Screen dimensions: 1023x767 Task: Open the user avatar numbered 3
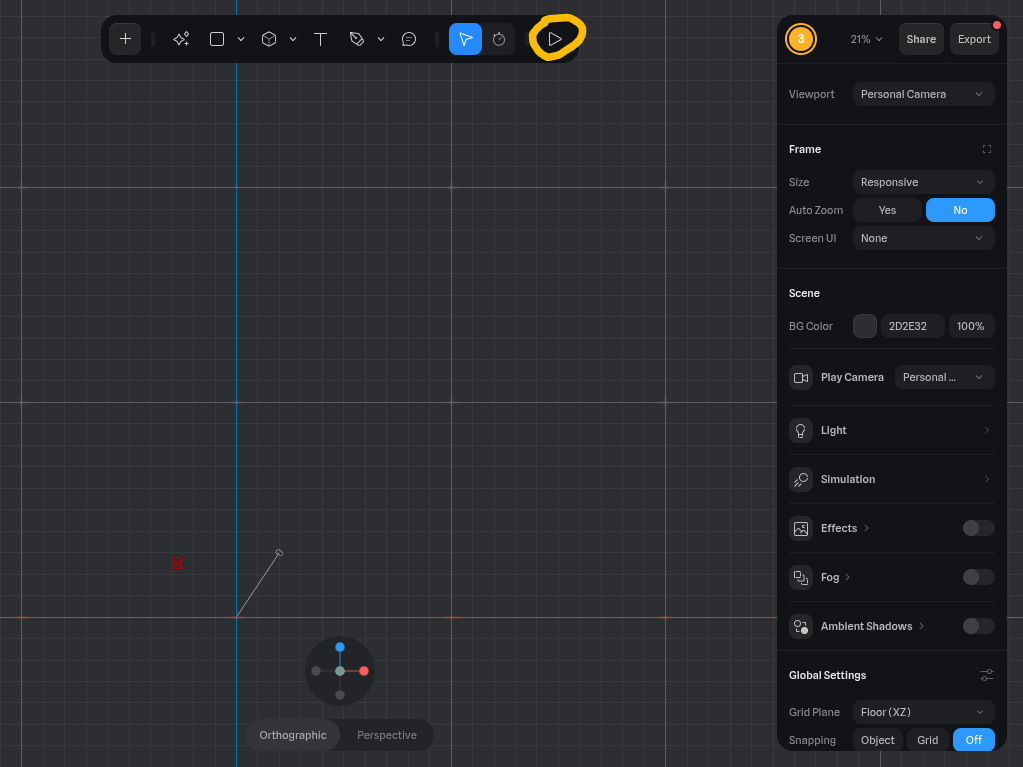[801, 39]
